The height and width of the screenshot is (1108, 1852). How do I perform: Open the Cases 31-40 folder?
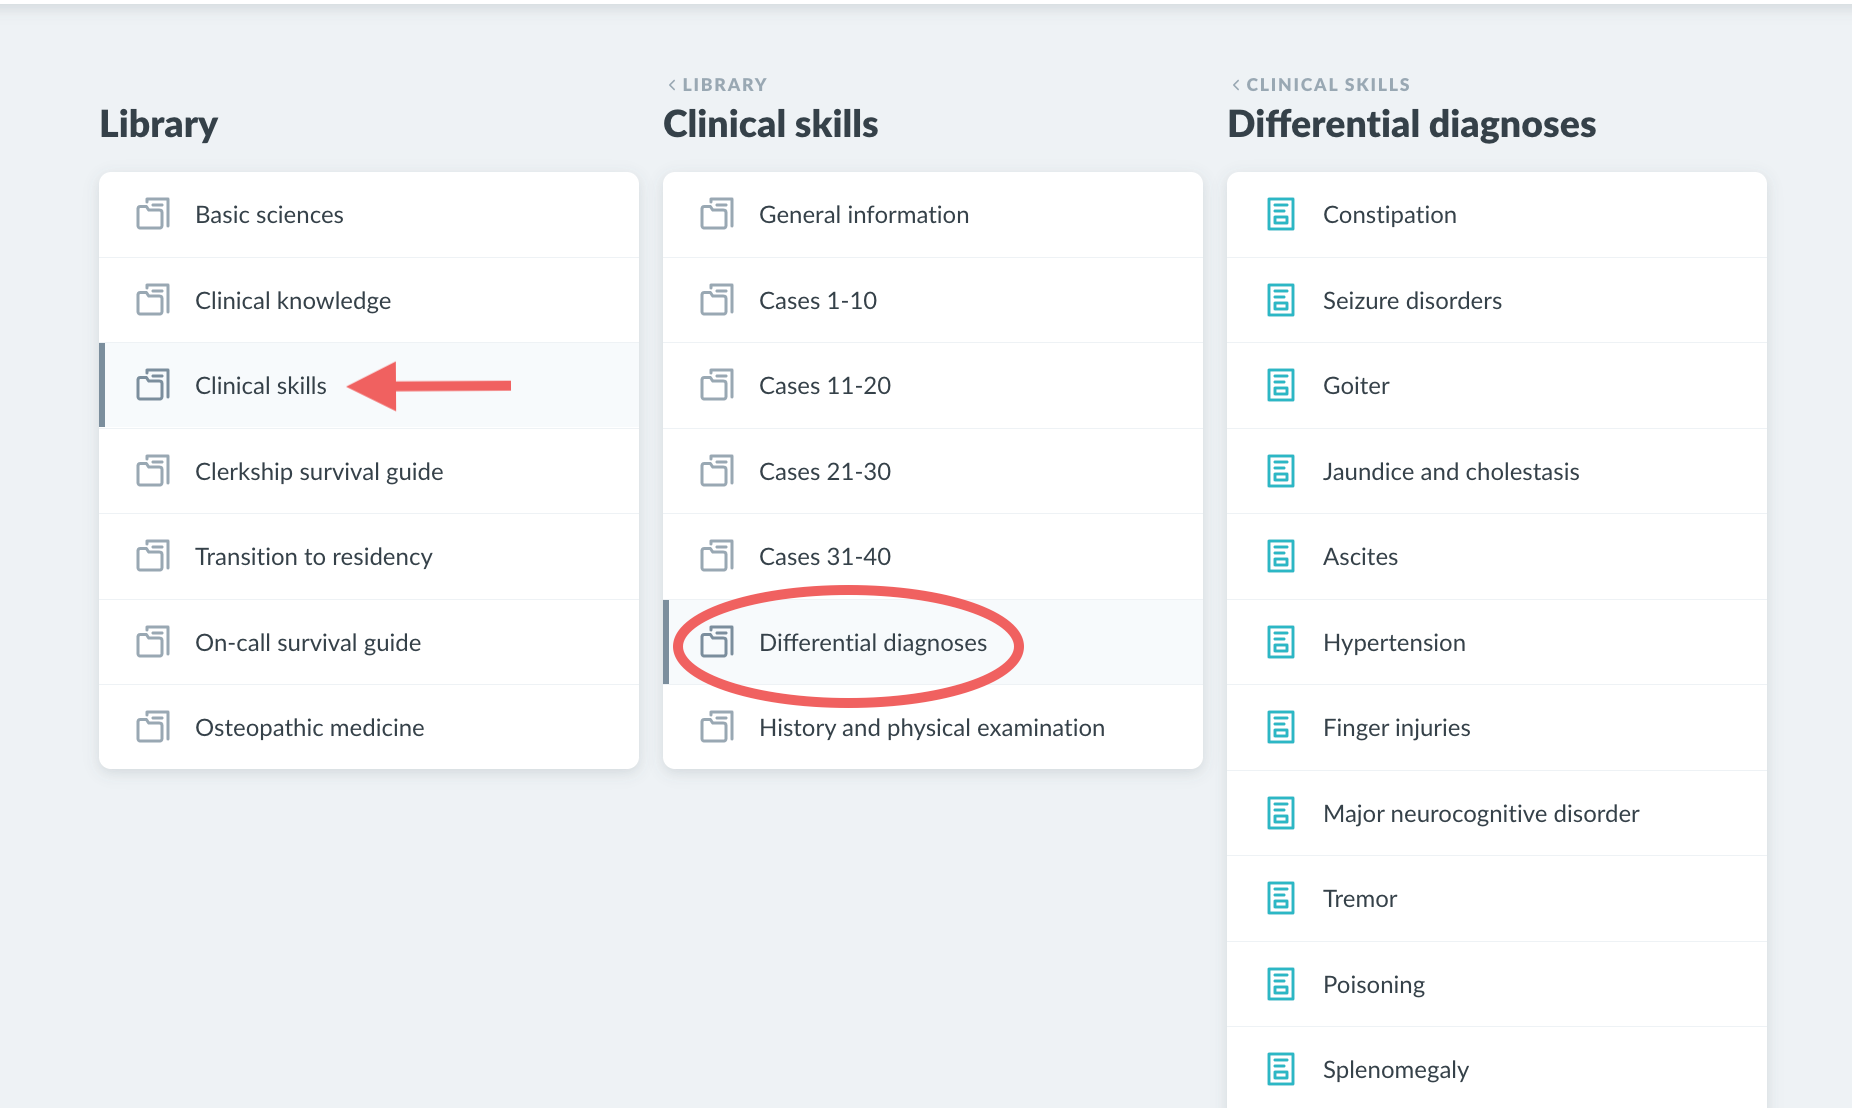click(933, 557)
